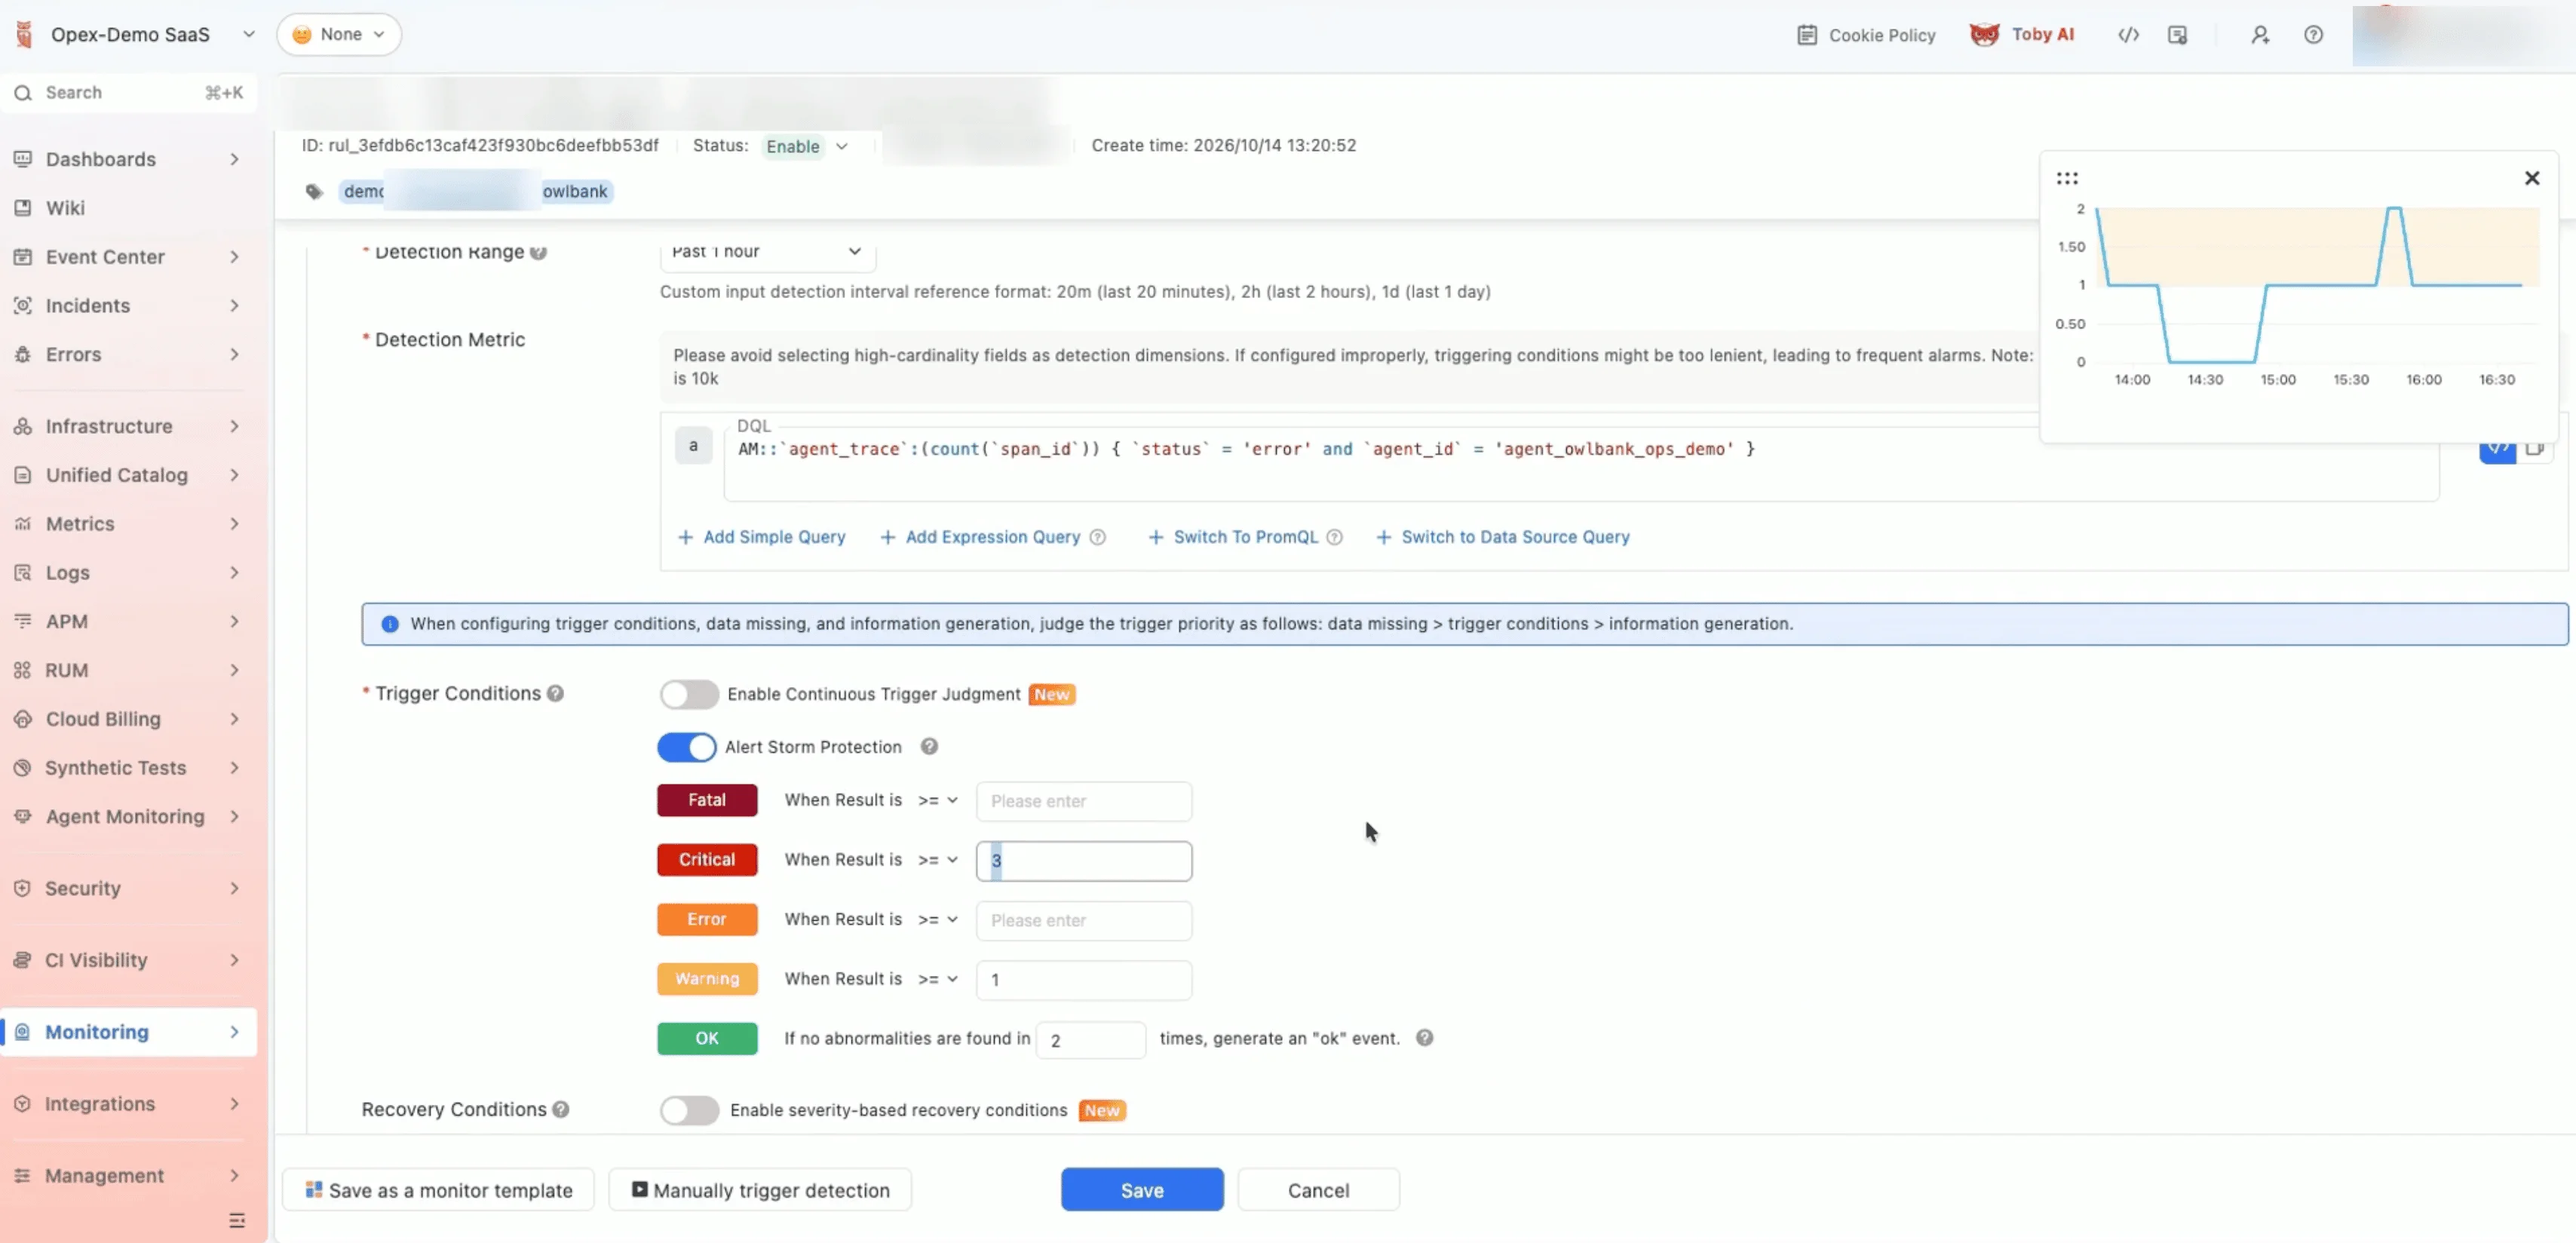Image resolution: width=2576 pixels, height=1243 pixels.
Task: Open the Status Enable dropdown
Action: [807, 146]
